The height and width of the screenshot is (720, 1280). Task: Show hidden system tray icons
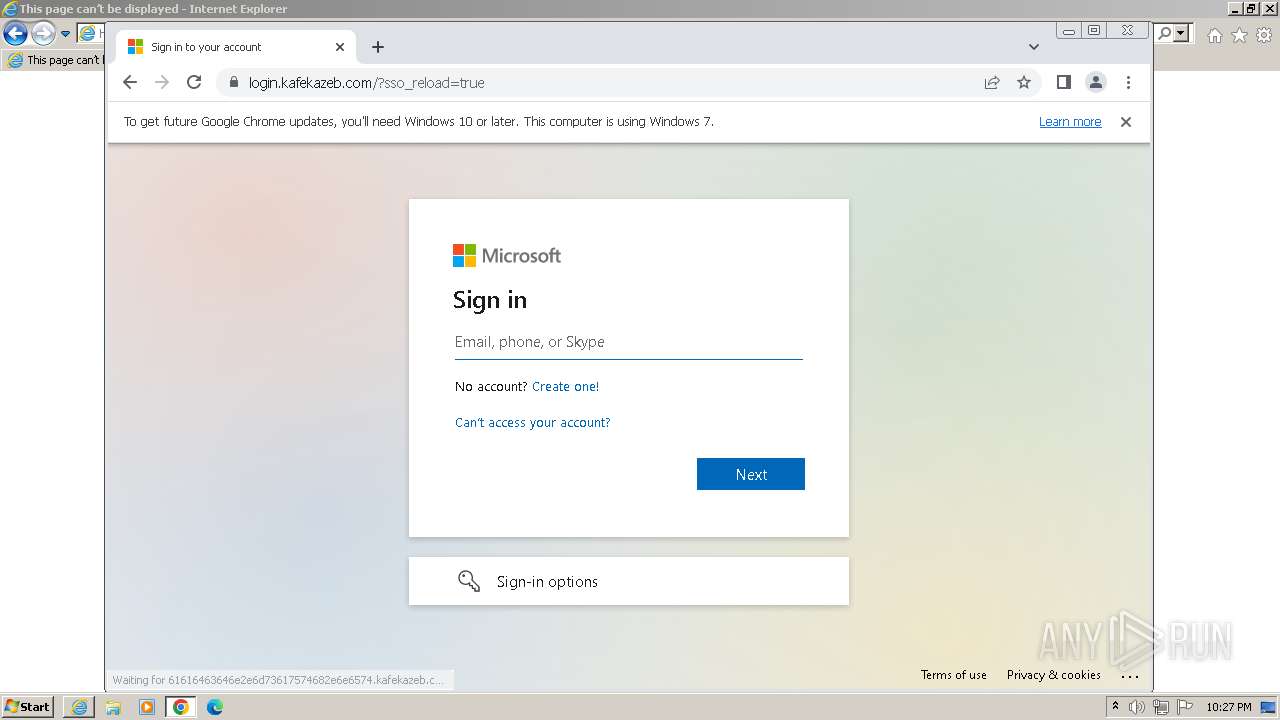pyautogui.click(x=1115, y=707)
